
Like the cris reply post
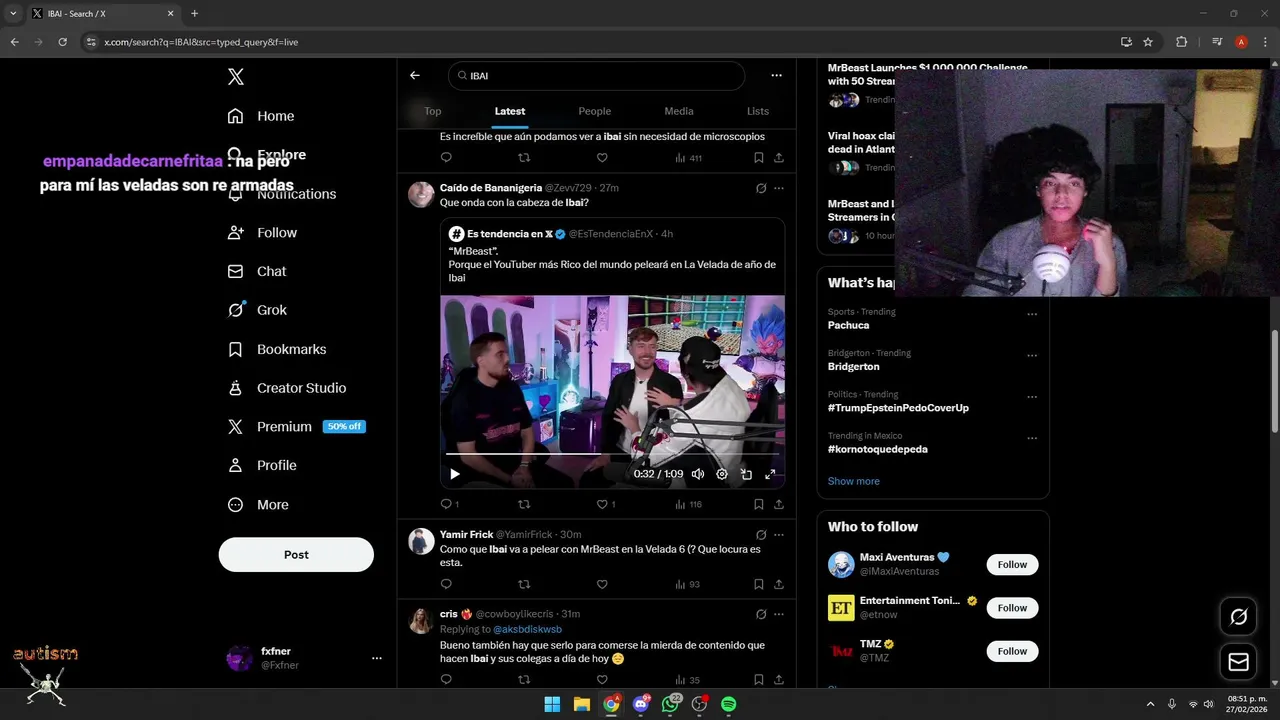(x=602, y=680)
